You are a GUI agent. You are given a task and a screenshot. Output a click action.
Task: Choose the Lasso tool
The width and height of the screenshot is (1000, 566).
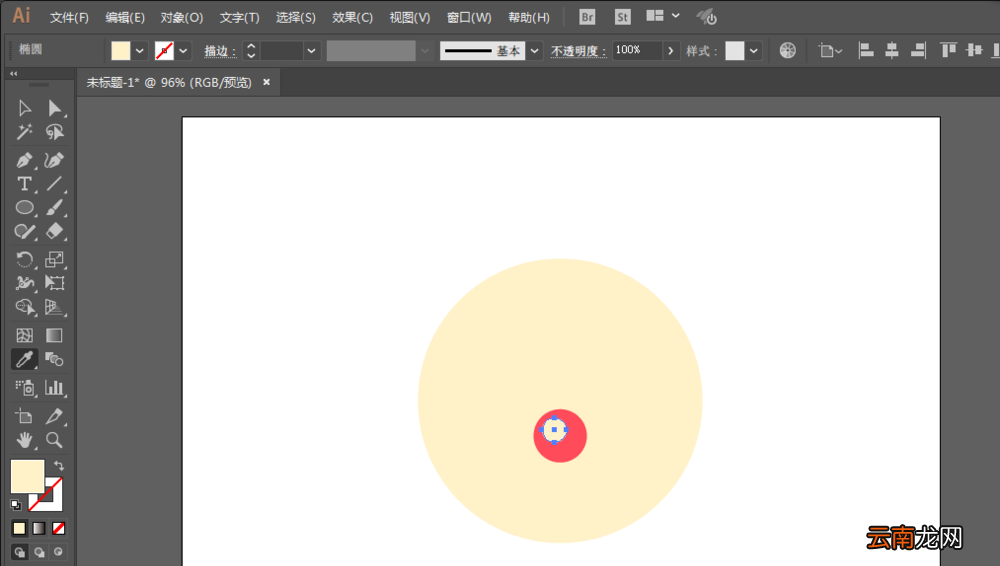(x=55, y=132)
